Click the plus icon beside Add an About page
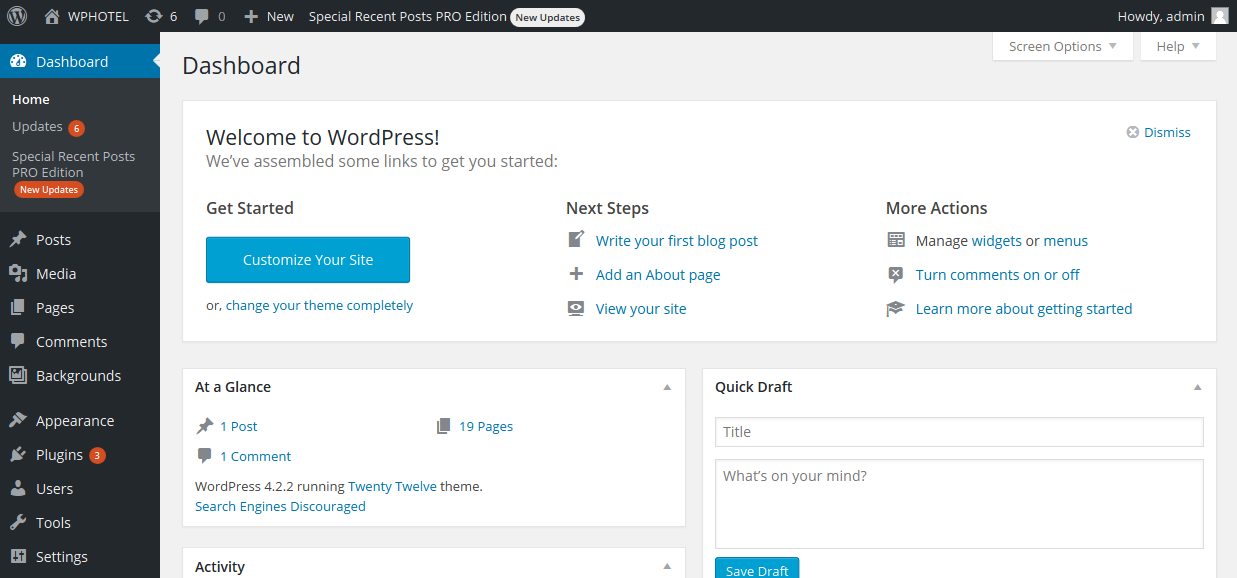1237x578 pixels. pyautogui.click(x=576, y=274)
